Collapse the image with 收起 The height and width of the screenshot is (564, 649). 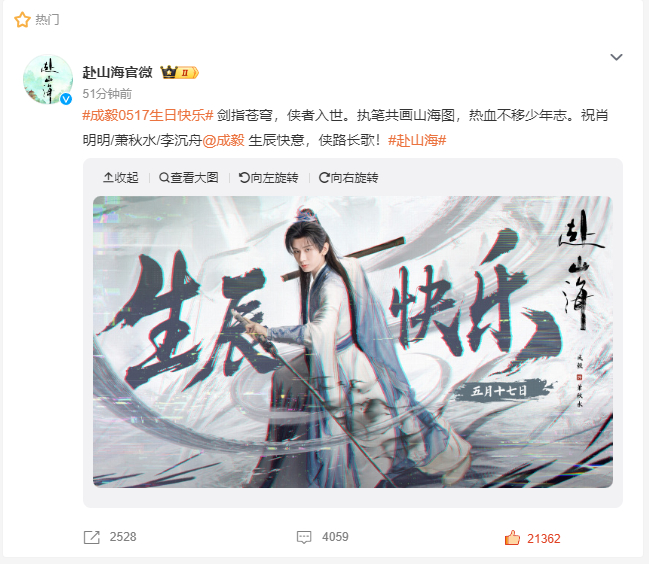point(120,178)
